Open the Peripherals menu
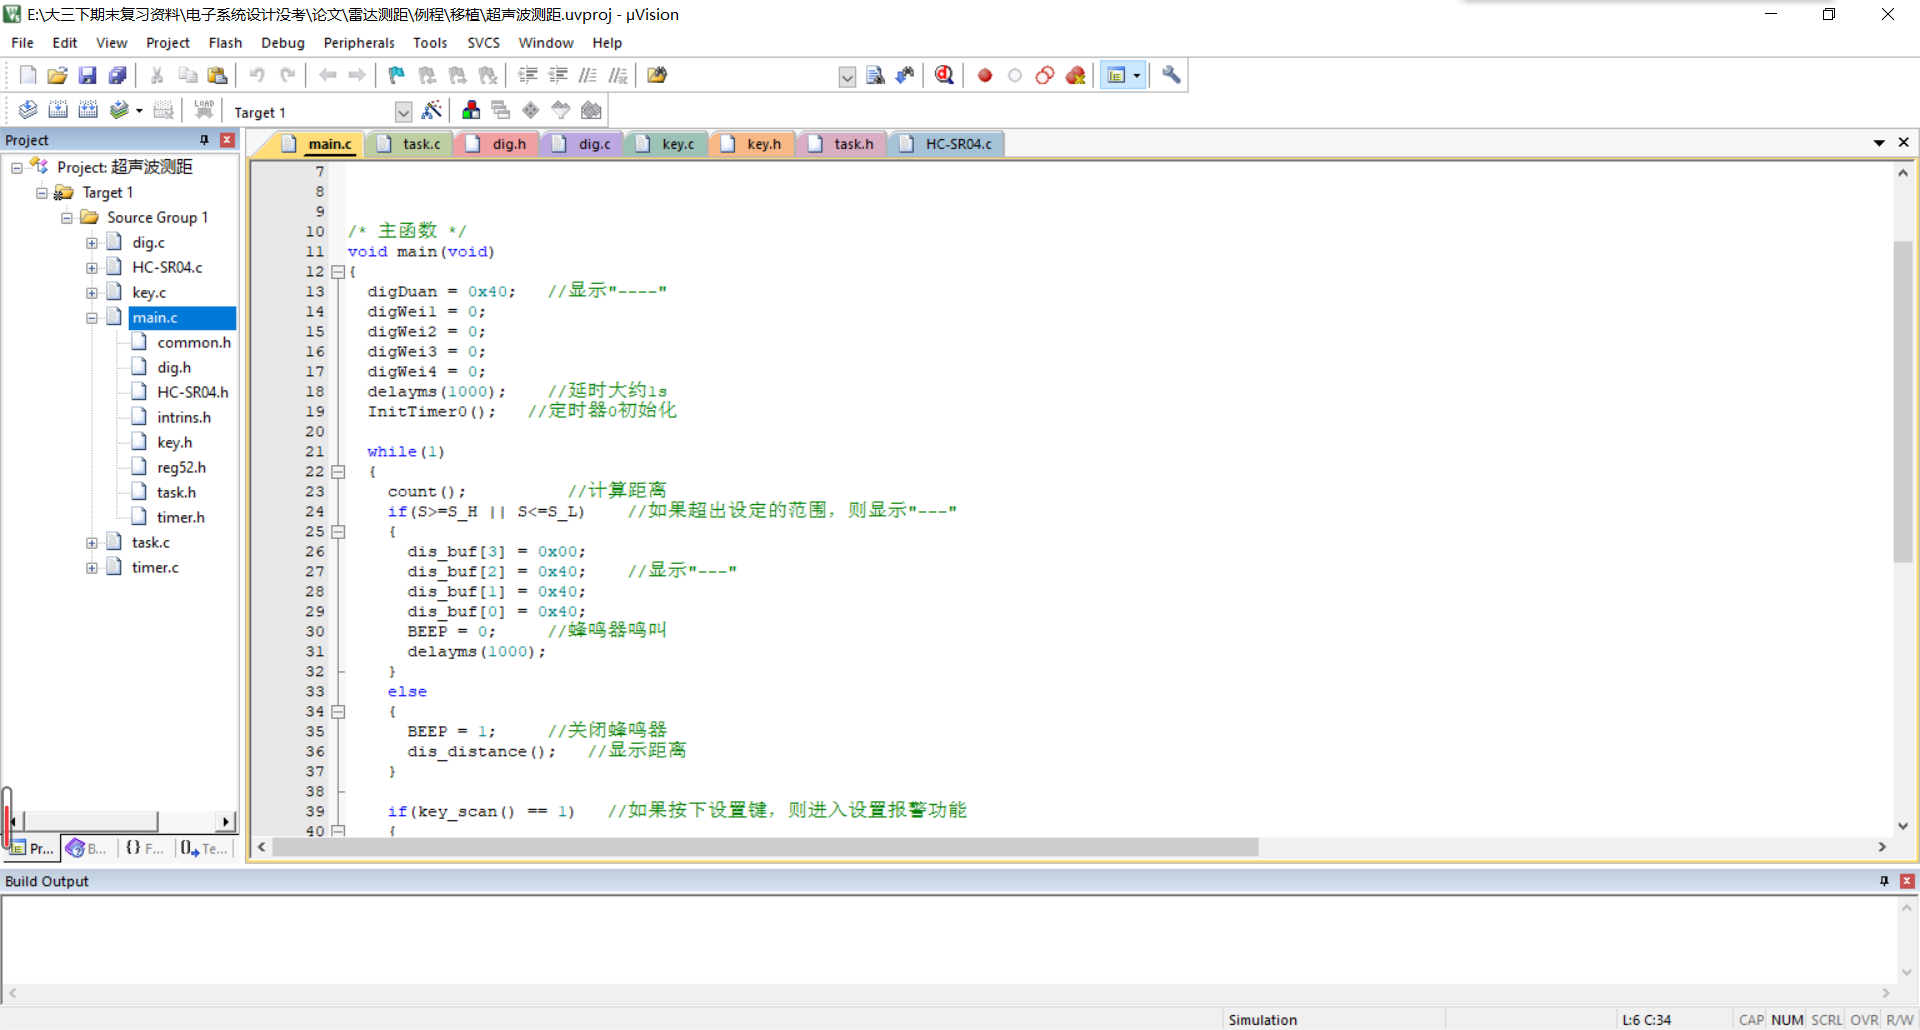This screenshot has width=1920, height=1030. point(358,43)
